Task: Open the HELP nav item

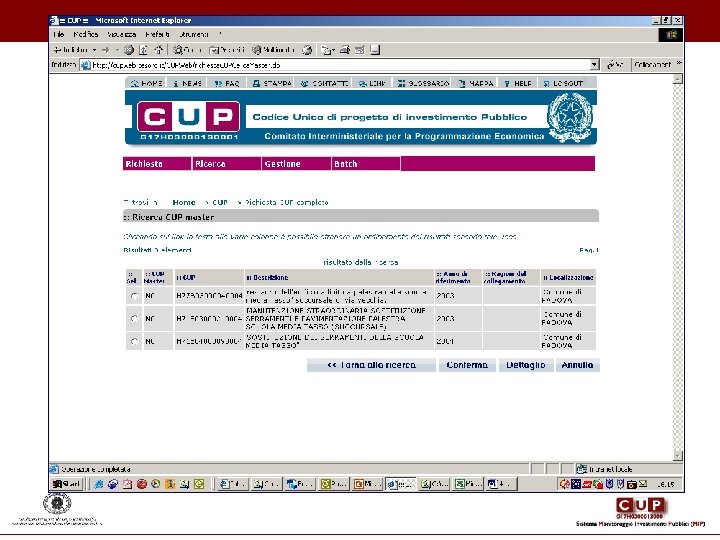Action: [518, 83]
